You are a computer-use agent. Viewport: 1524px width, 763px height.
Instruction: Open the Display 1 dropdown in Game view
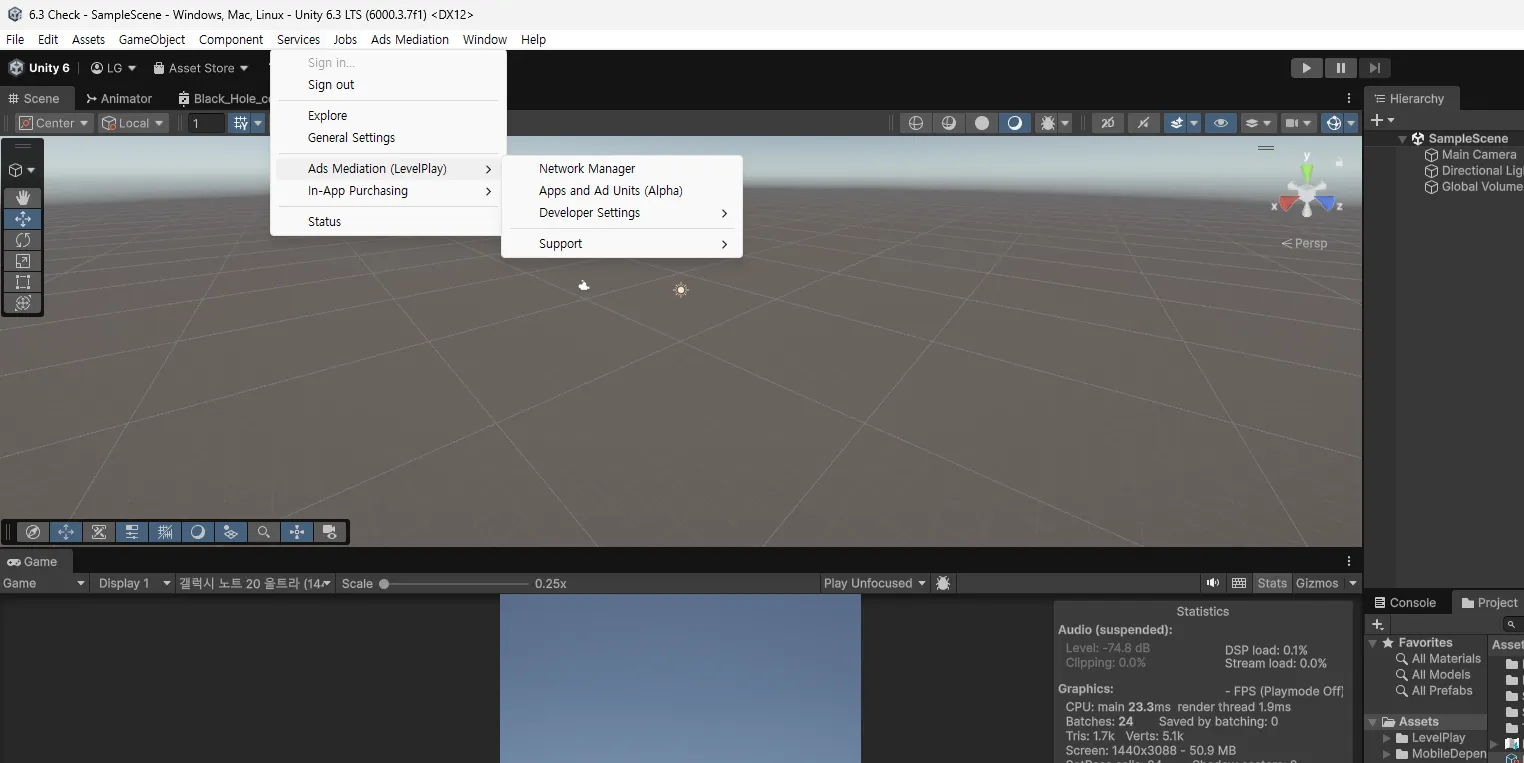click(x=135, y=583)
